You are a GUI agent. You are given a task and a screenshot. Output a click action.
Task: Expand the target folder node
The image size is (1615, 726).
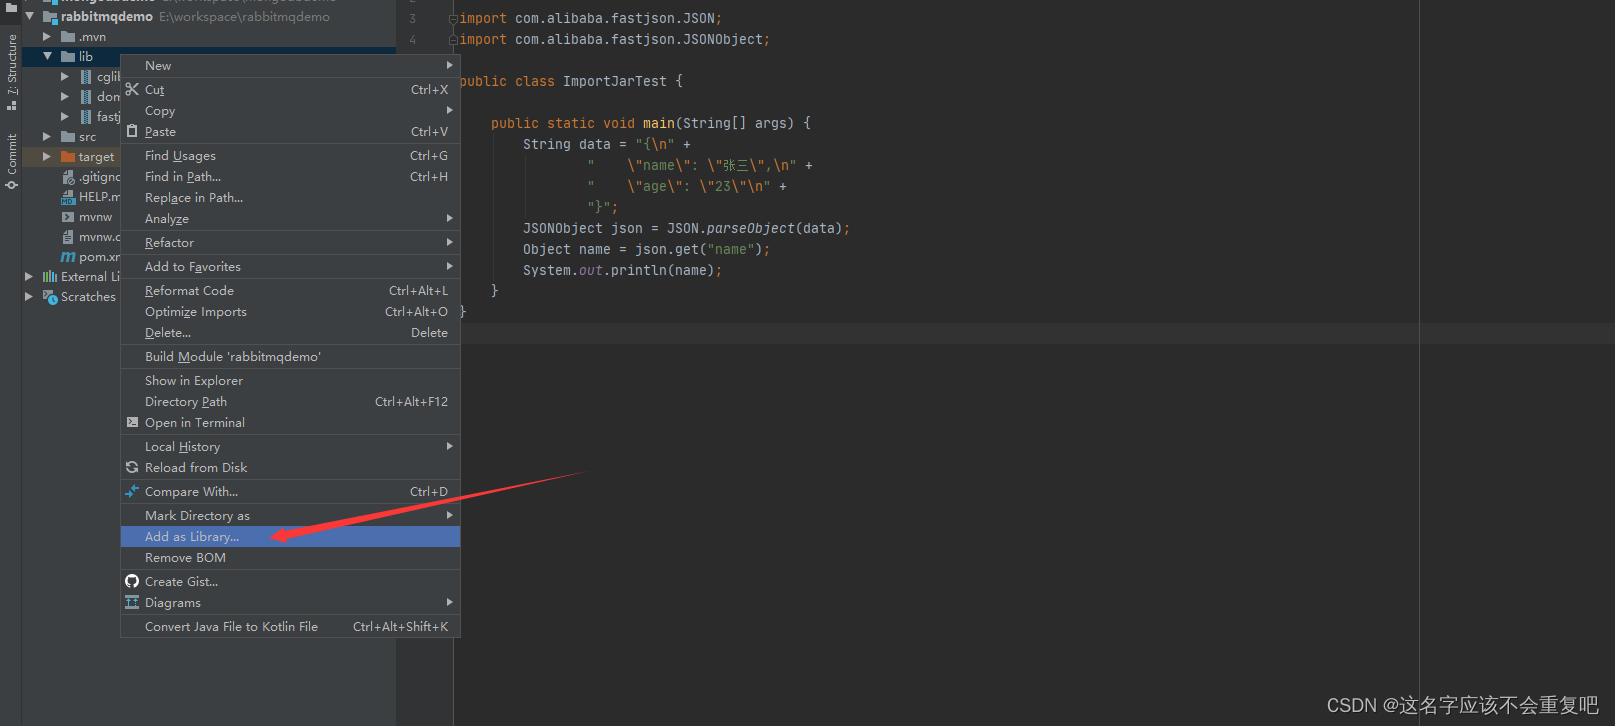[x=47, y=156]
